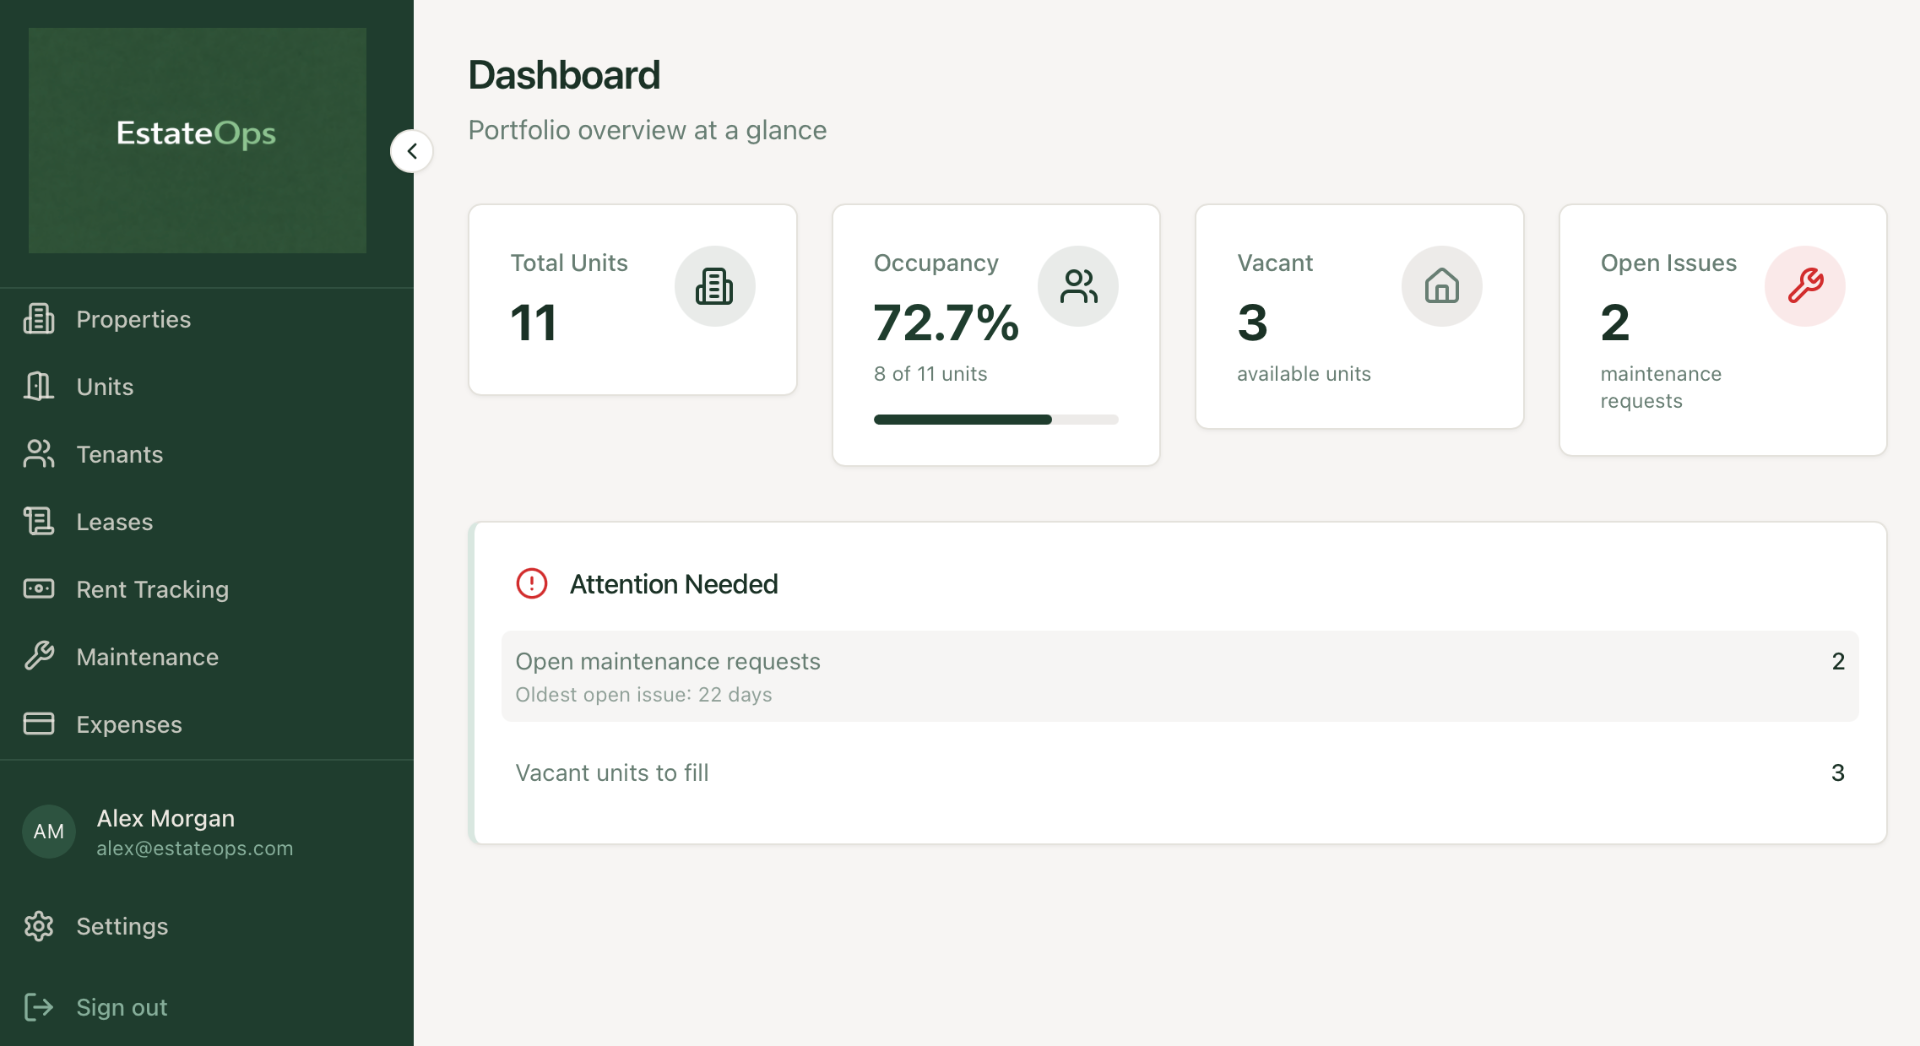Screen dimensions: 1920x1046
Task: Open the Open maintenance requests row
Action: coord(1180,676)
